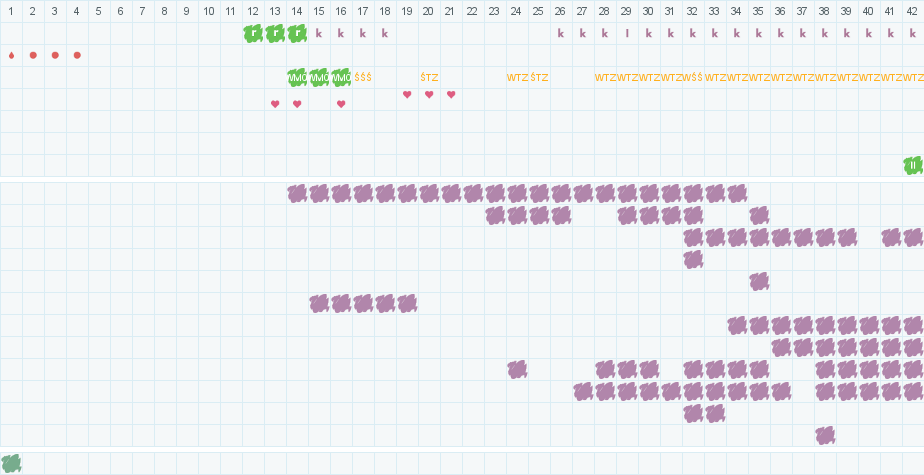Click the orange WTZ entry on day 24
Image resolution: width=924 pixels, height=475 pixels.
(517, 77)
